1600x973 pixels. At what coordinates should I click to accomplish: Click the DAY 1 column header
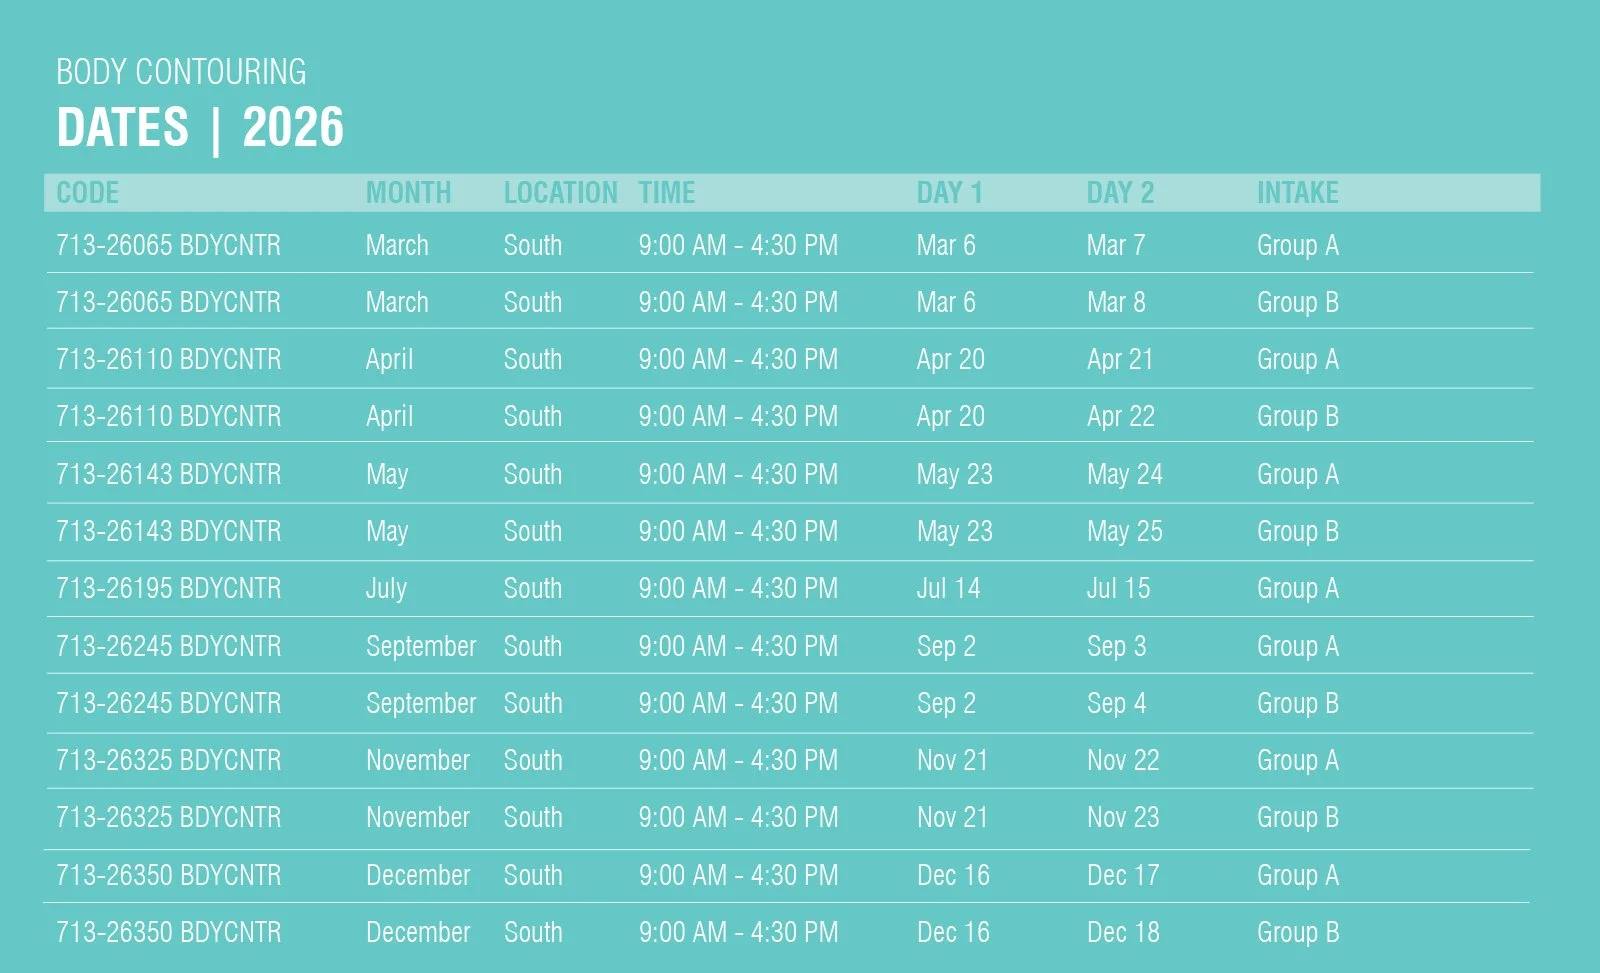949,192
